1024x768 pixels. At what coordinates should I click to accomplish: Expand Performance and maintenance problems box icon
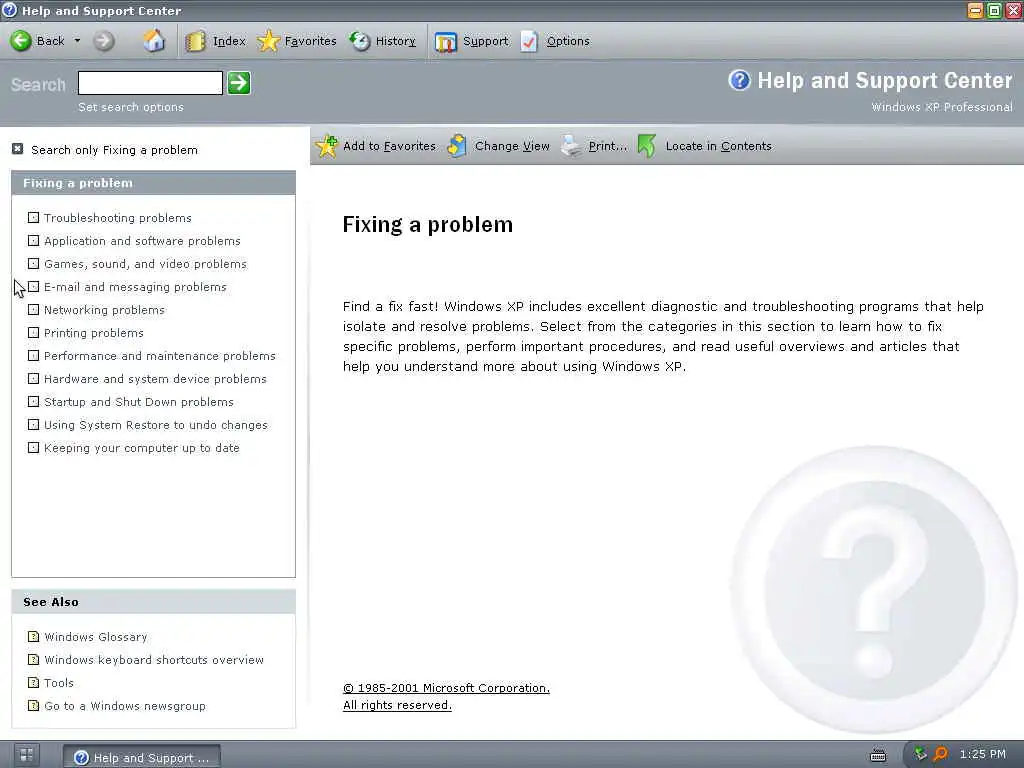point(33,355)
